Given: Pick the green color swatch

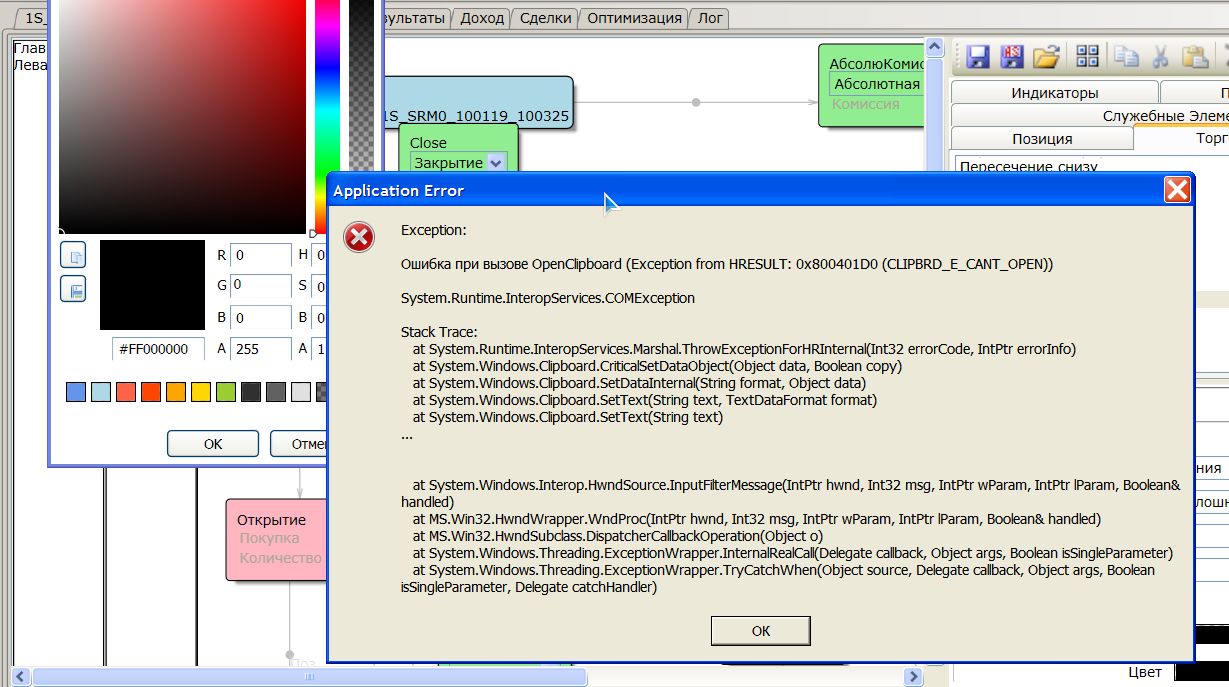Looking at the screenshot, I should [226, 392].
